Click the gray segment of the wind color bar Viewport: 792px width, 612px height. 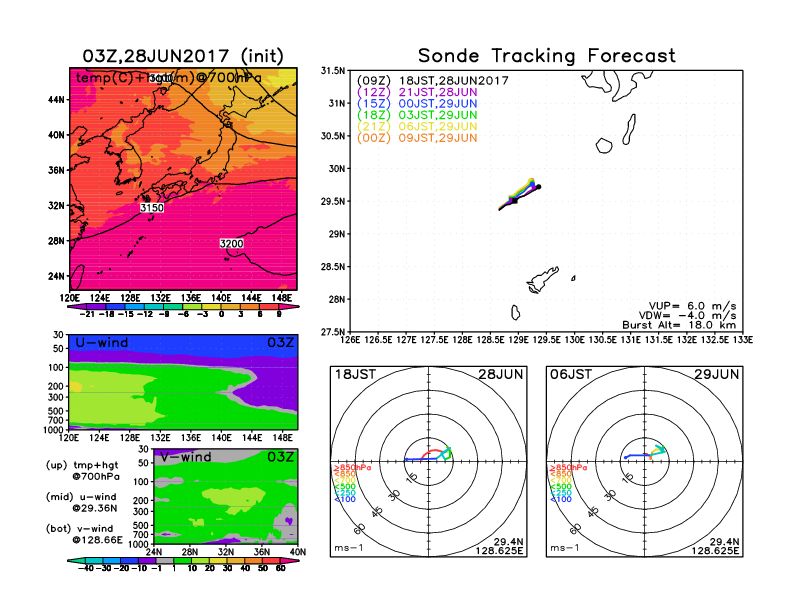[164, 560]
